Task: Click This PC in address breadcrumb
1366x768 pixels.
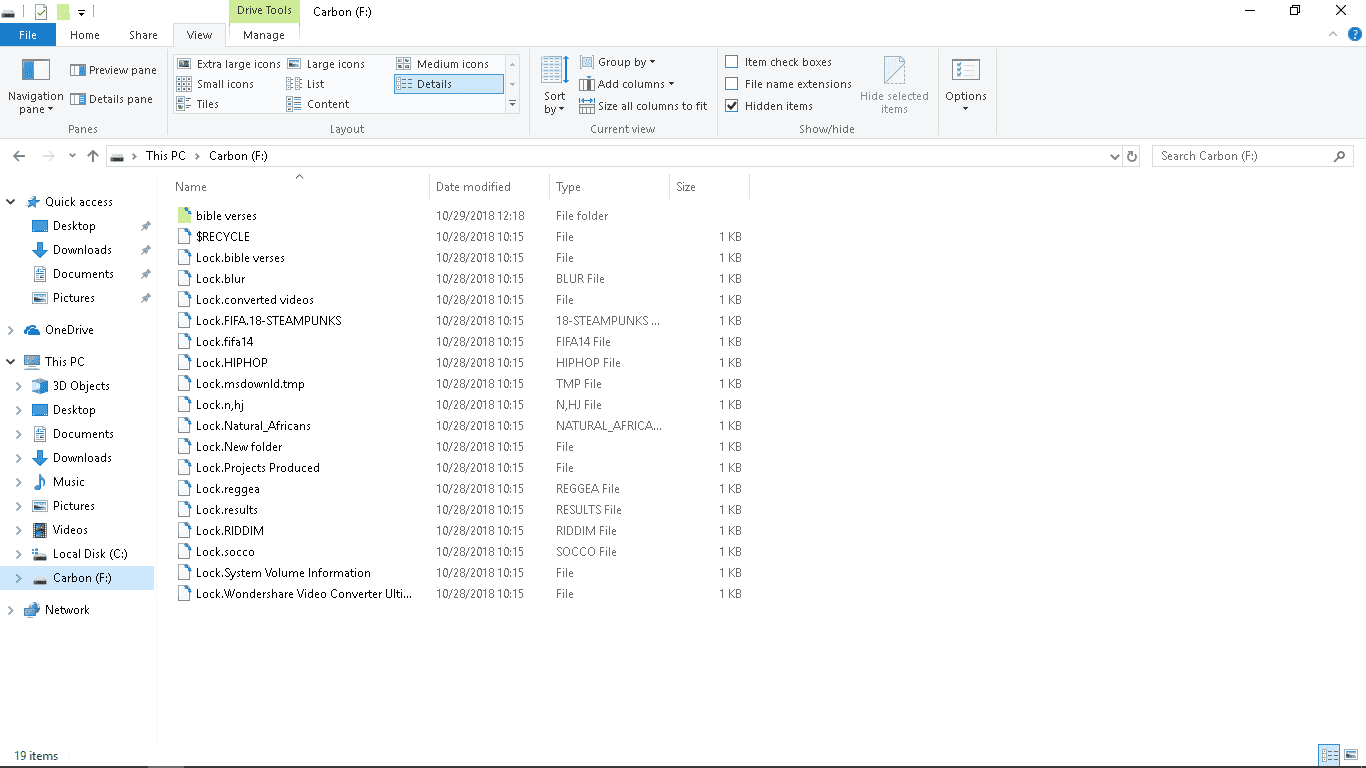Action: pyautogui.click(x=165, y=156)
